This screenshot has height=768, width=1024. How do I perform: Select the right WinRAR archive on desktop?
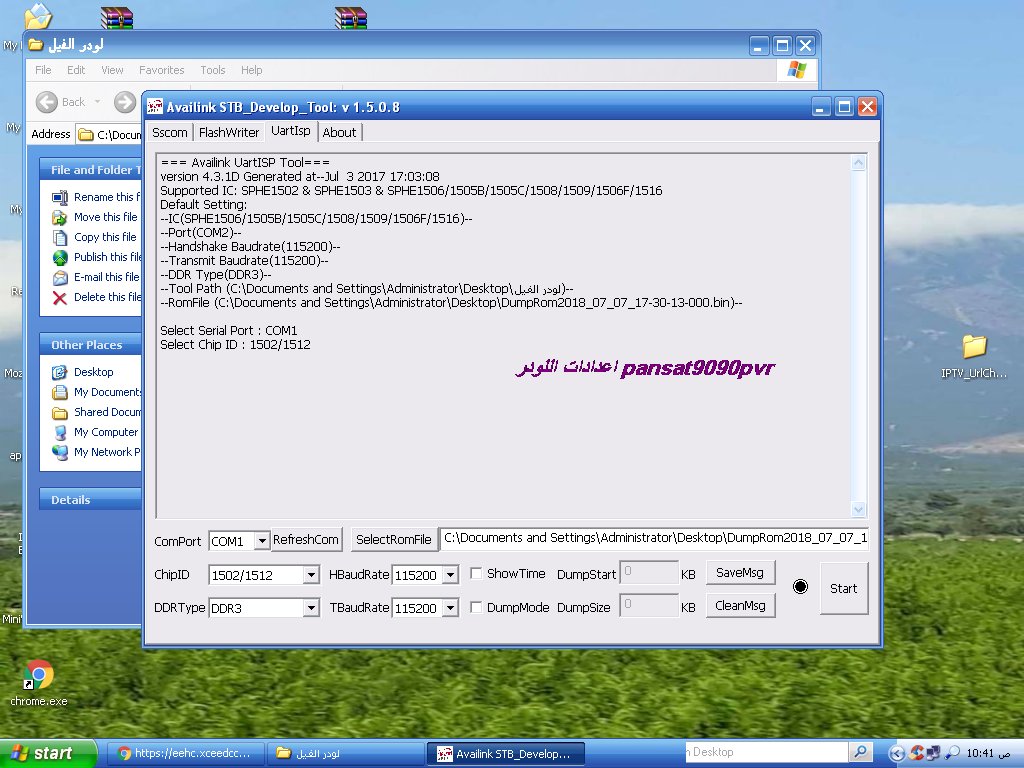point(351,18)
